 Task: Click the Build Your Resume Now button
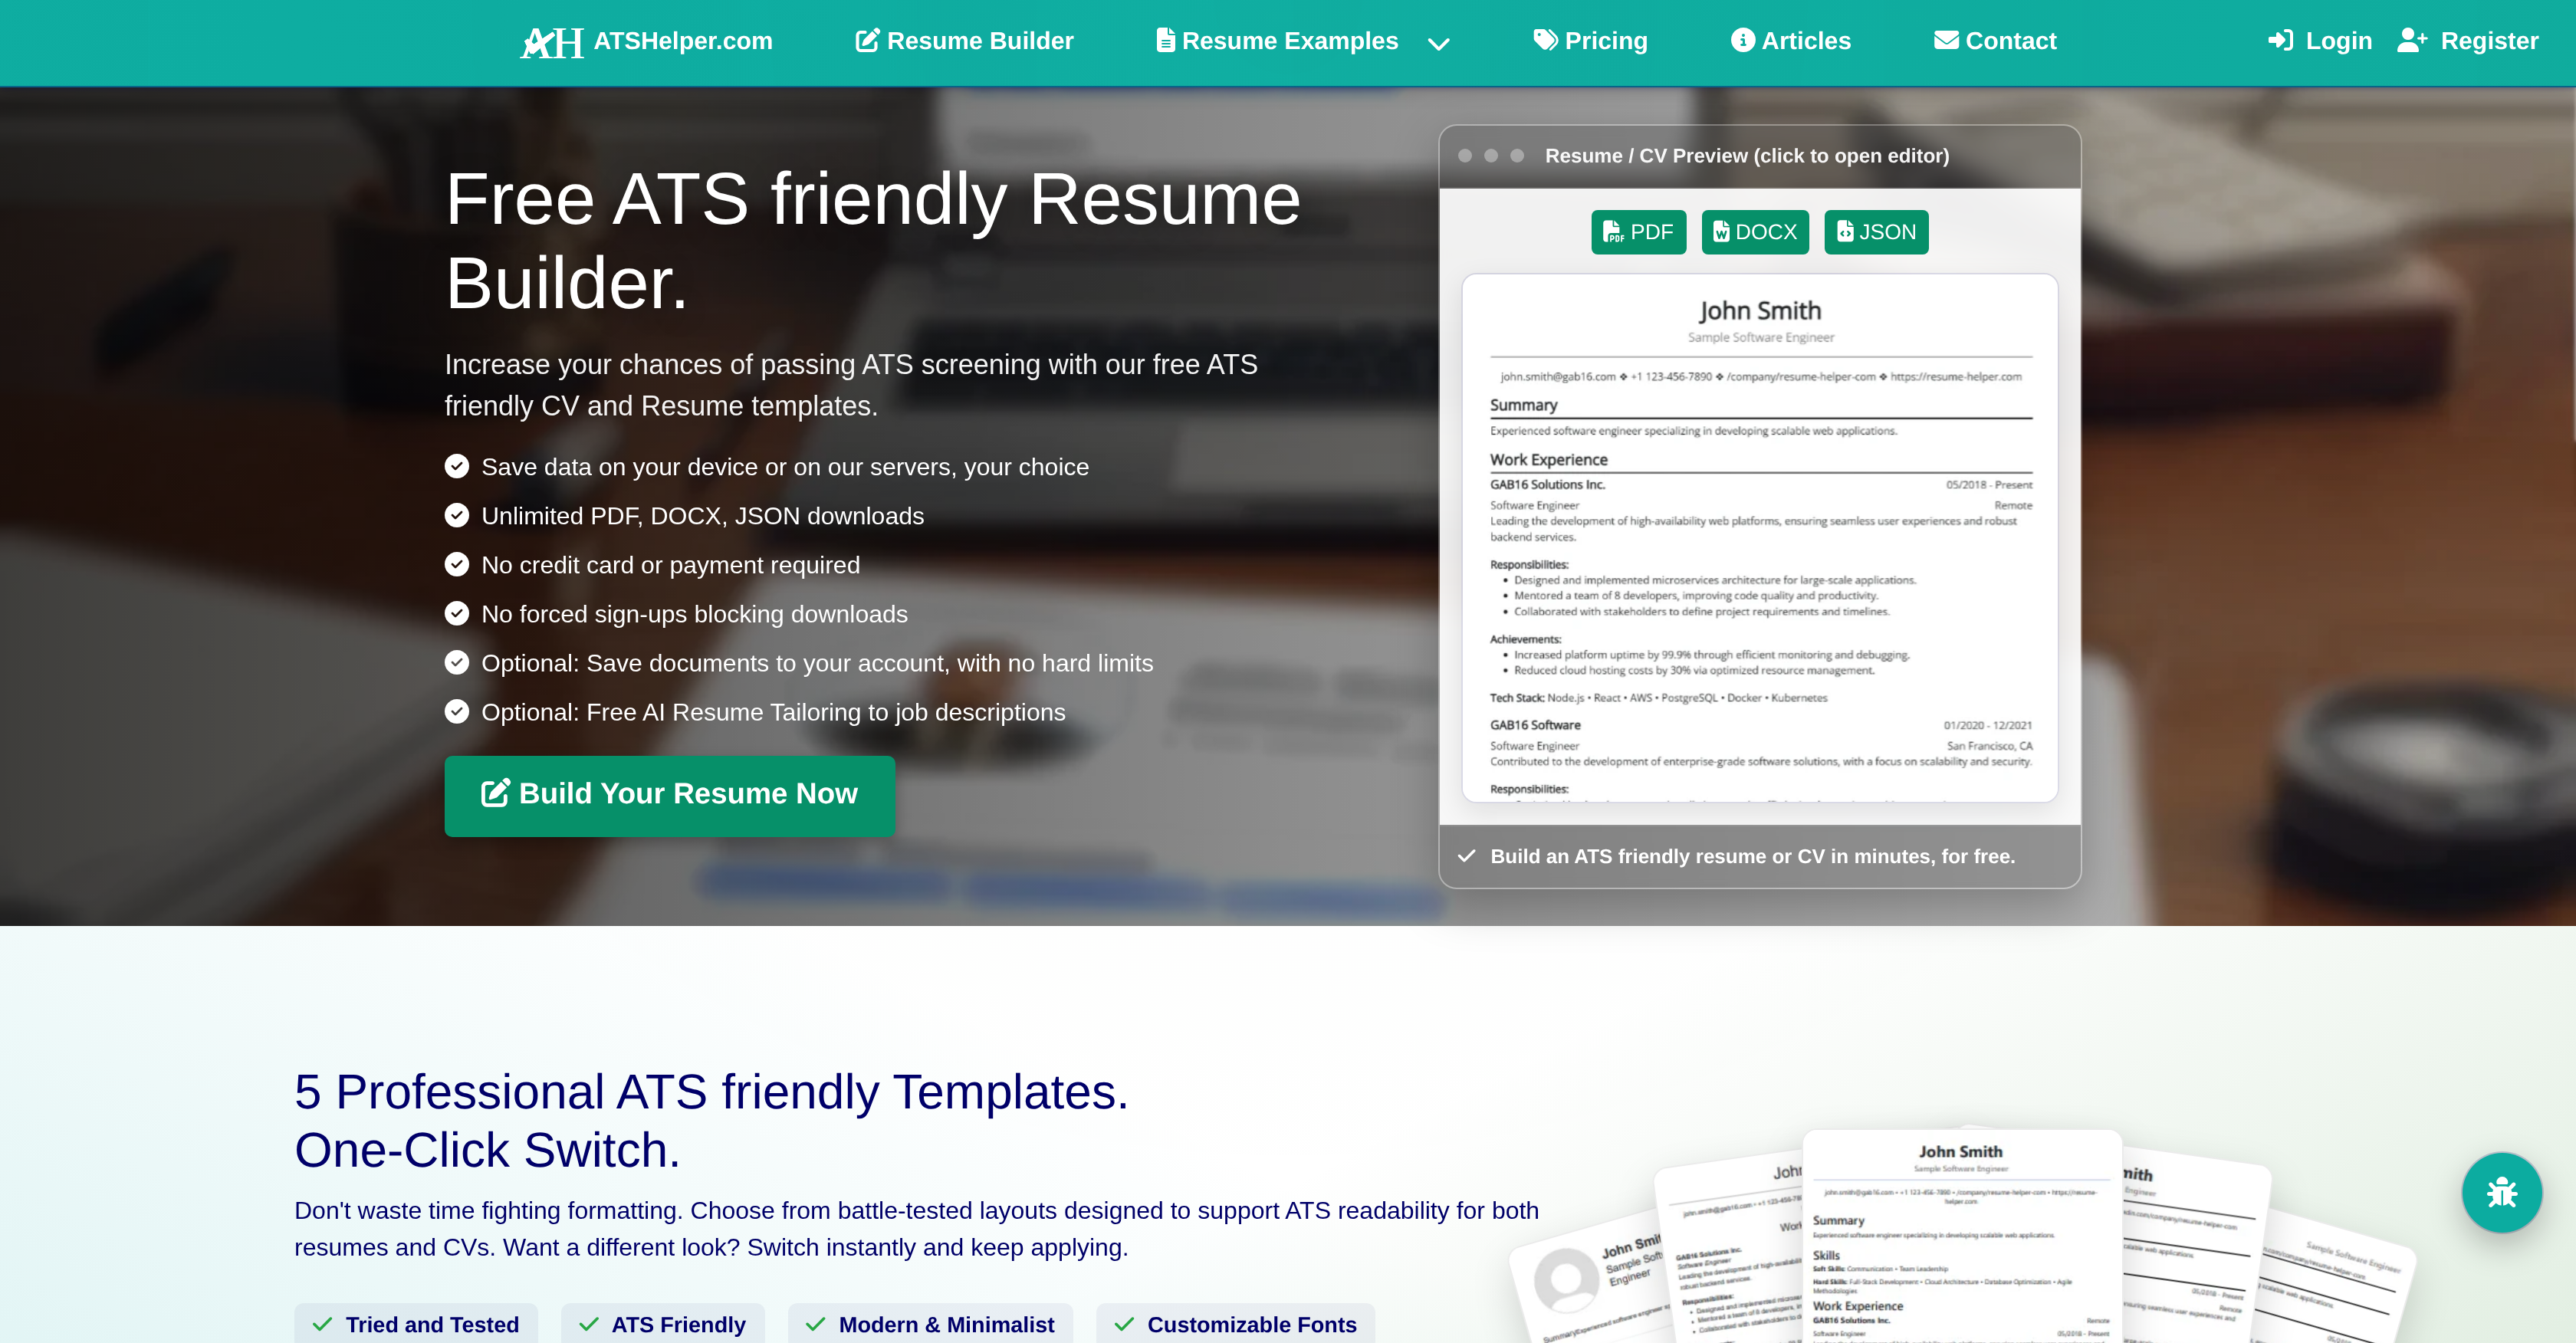pos(669,796)
